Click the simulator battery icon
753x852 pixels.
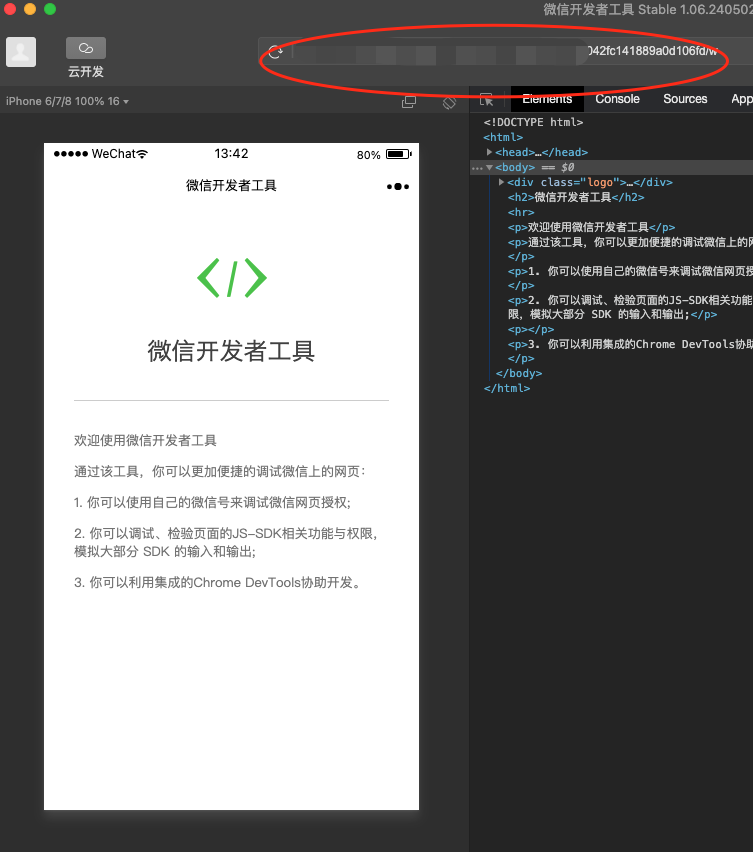[x=399, y=154]
